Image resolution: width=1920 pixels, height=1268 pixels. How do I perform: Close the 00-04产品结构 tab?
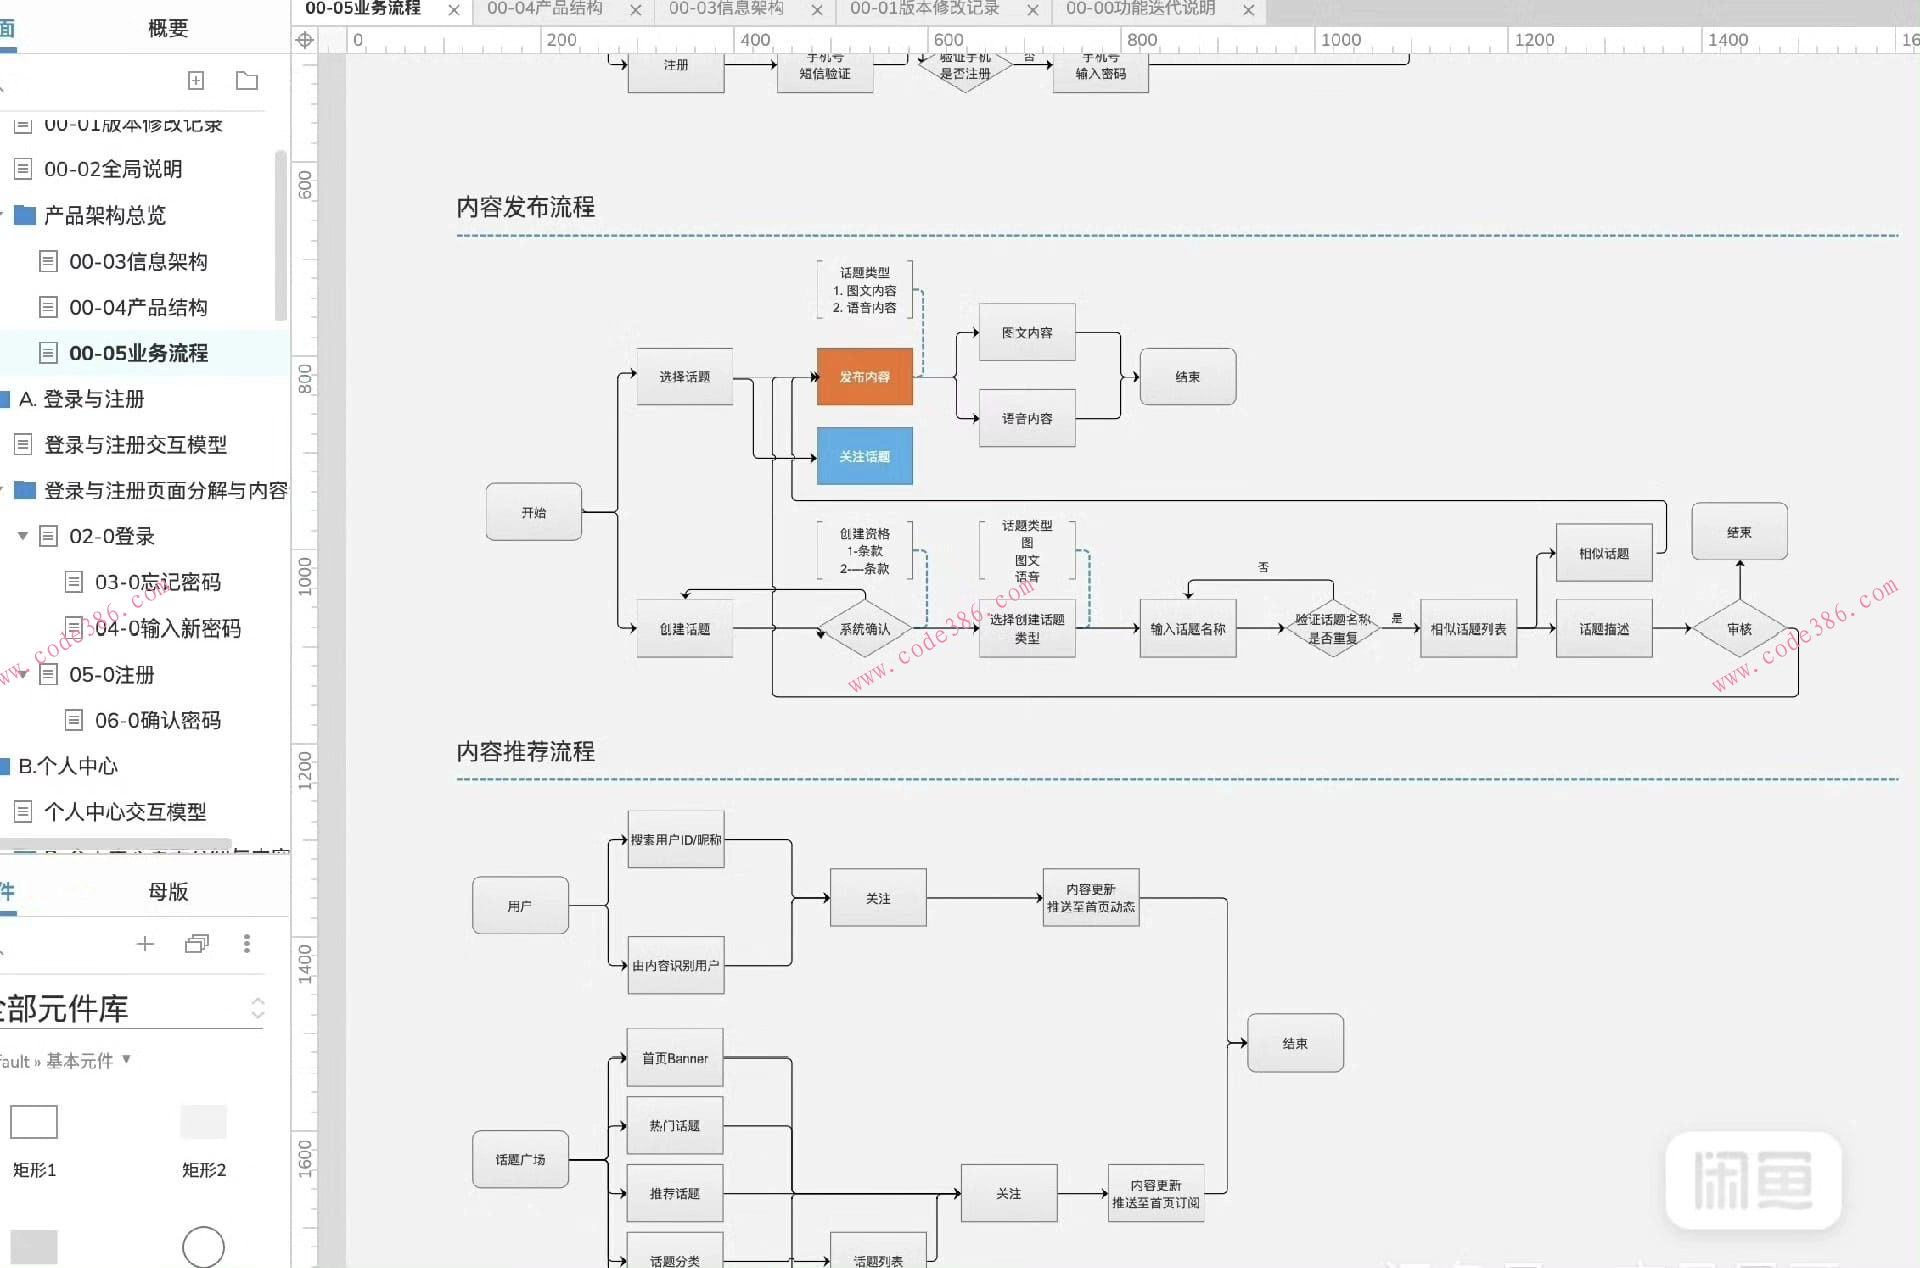coord(636,10)
